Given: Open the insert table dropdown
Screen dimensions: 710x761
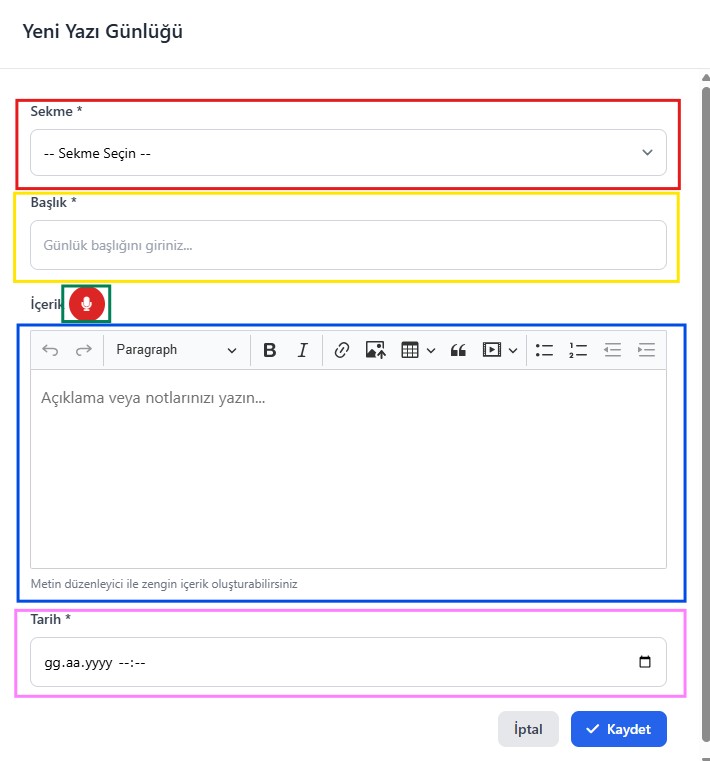Looking at the screenshot, I should 417,350.
